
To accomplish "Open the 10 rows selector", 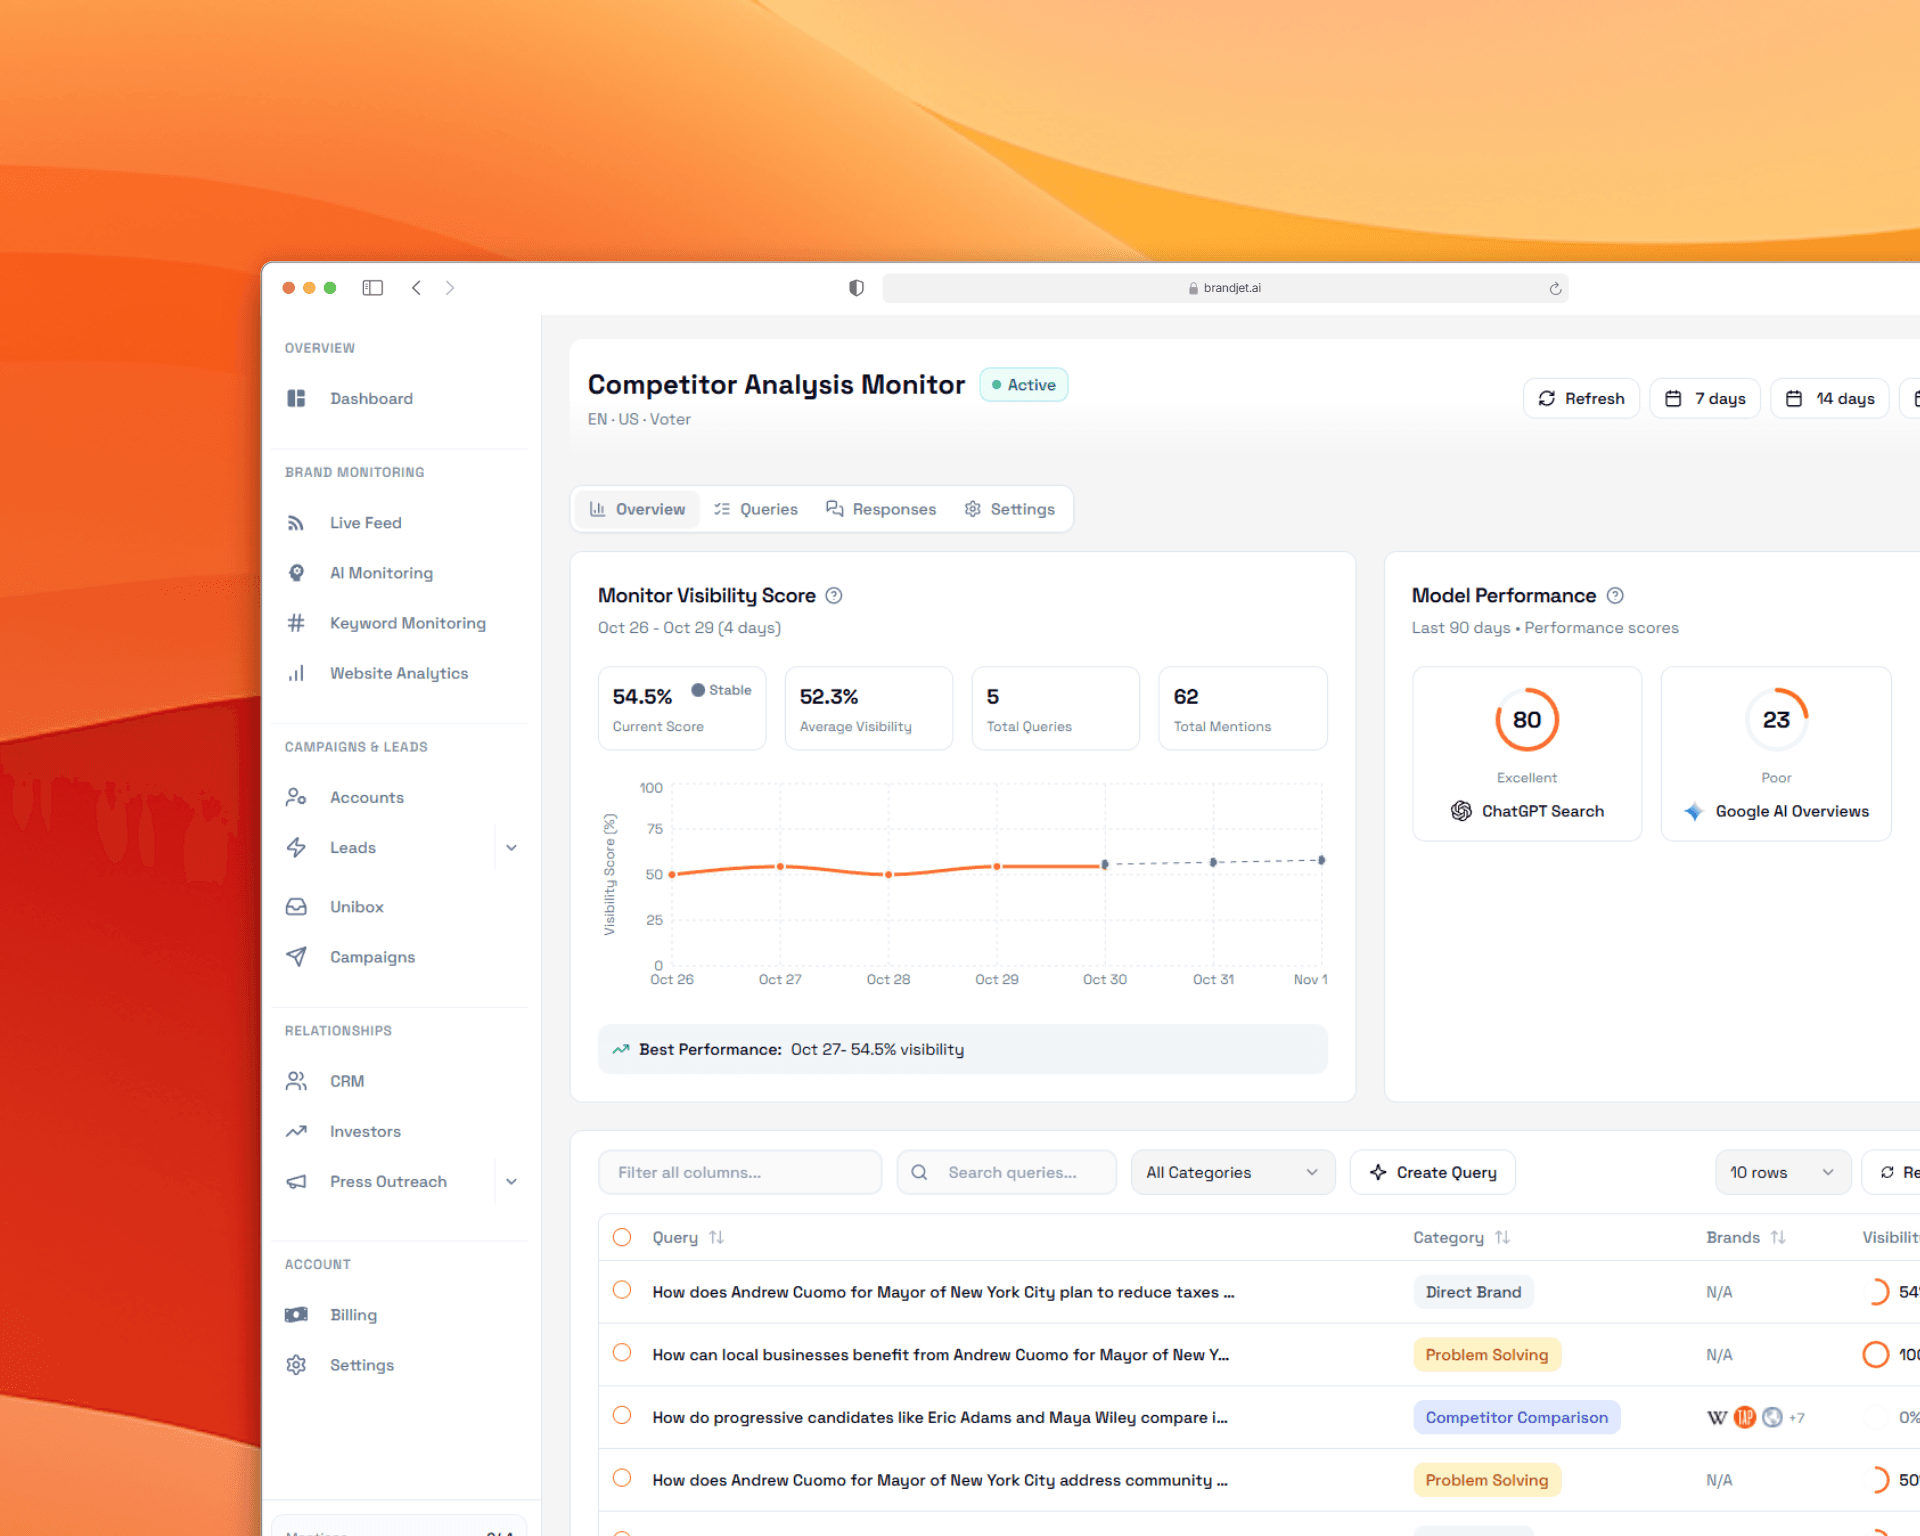I will [x=1782, y=1172].
